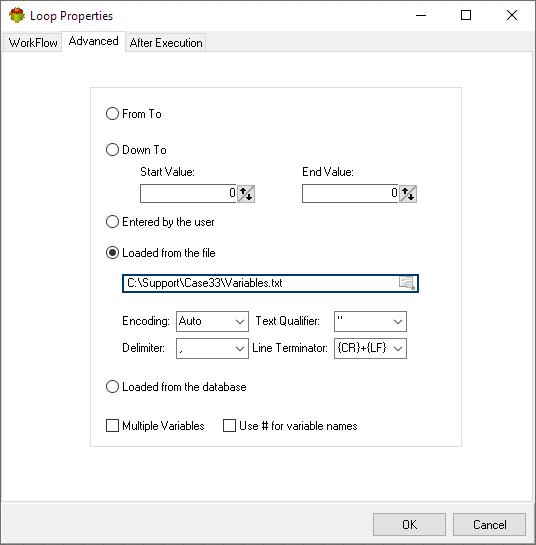
Task: Click the End Value spinner arrows
Action: pos(408,194)
